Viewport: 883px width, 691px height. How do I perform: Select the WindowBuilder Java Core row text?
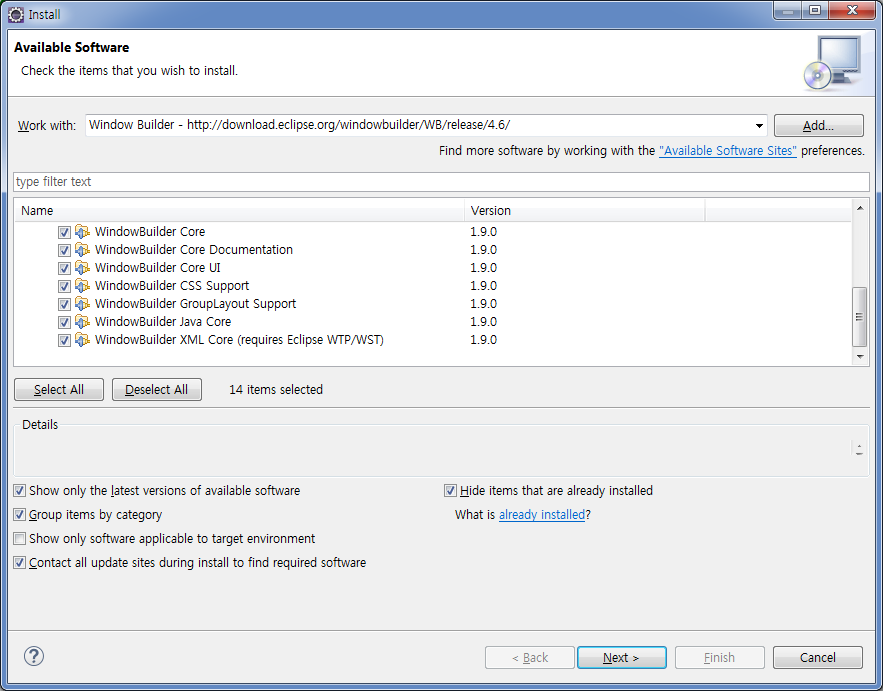pos(163,322)
